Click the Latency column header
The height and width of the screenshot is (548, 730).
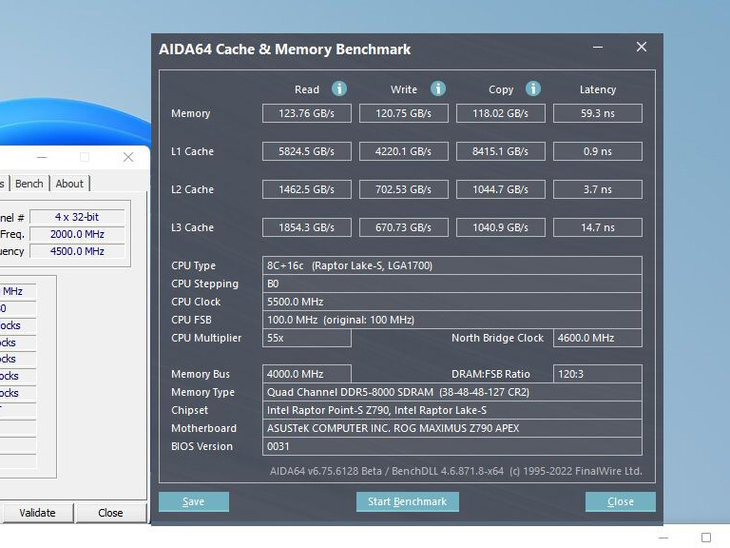[598, 89]
